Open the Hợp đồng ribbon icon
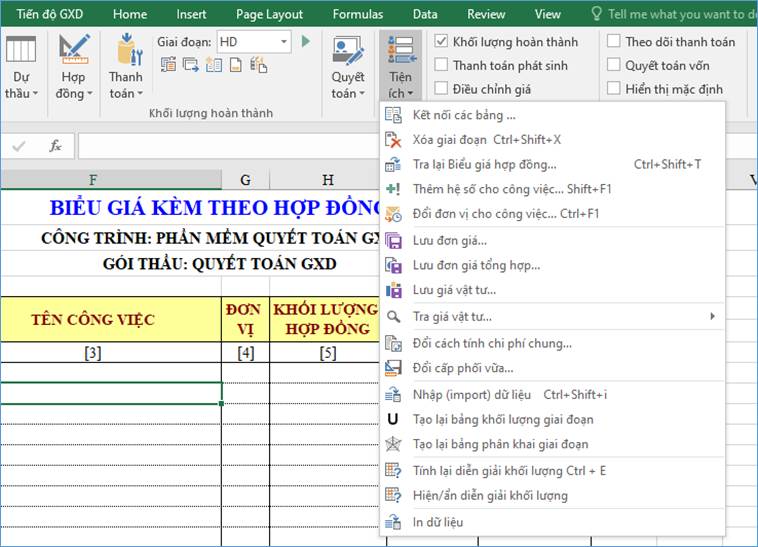The height and width of the screenshot is (547, 758). [73, 52]
